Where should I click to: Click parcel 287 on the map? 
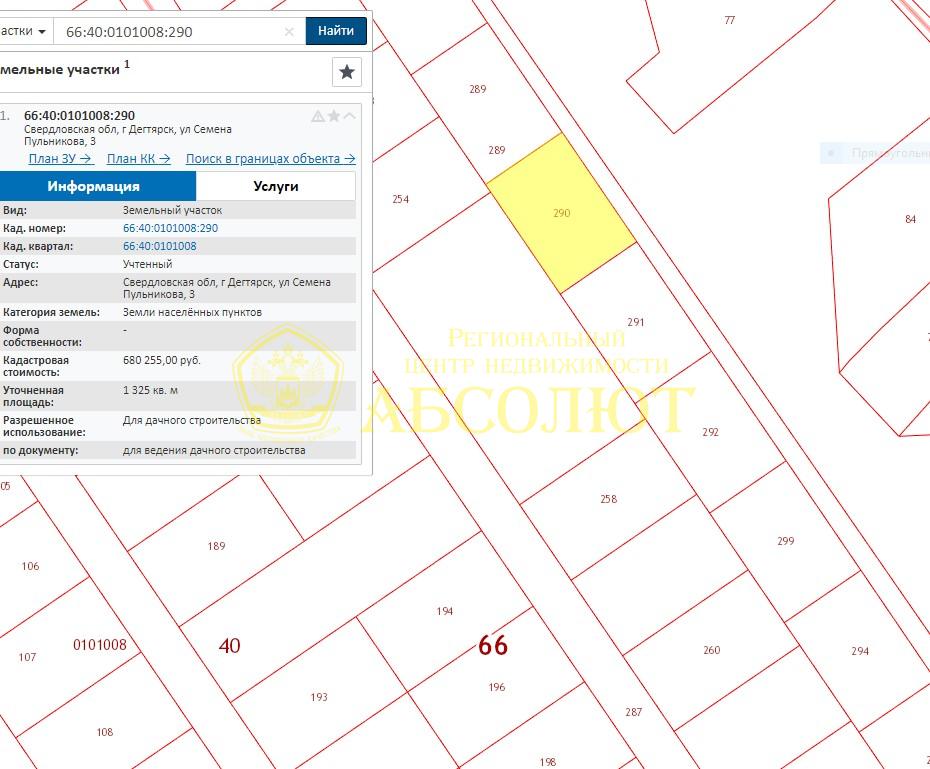coord(633,712)
